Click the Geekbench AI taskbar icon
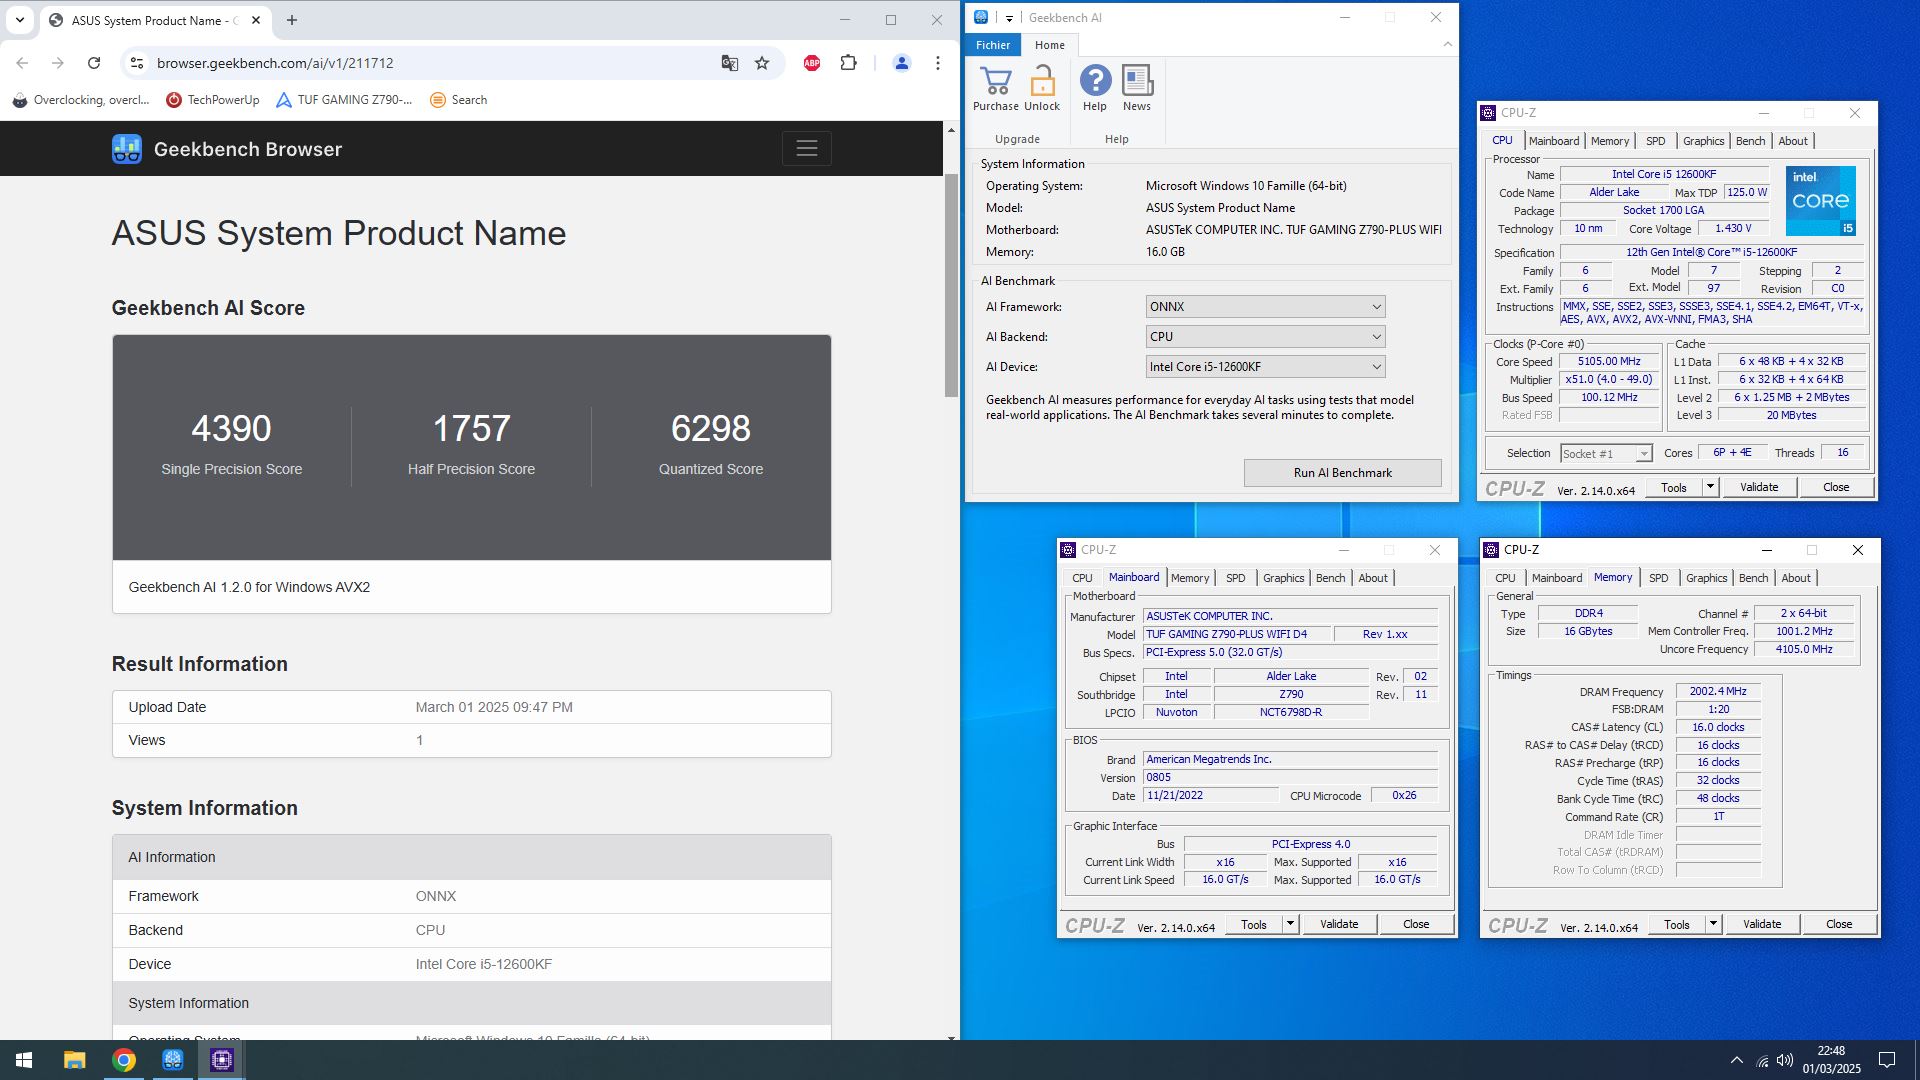Screen dimensions: 1920x1080 pos(173,1060)
